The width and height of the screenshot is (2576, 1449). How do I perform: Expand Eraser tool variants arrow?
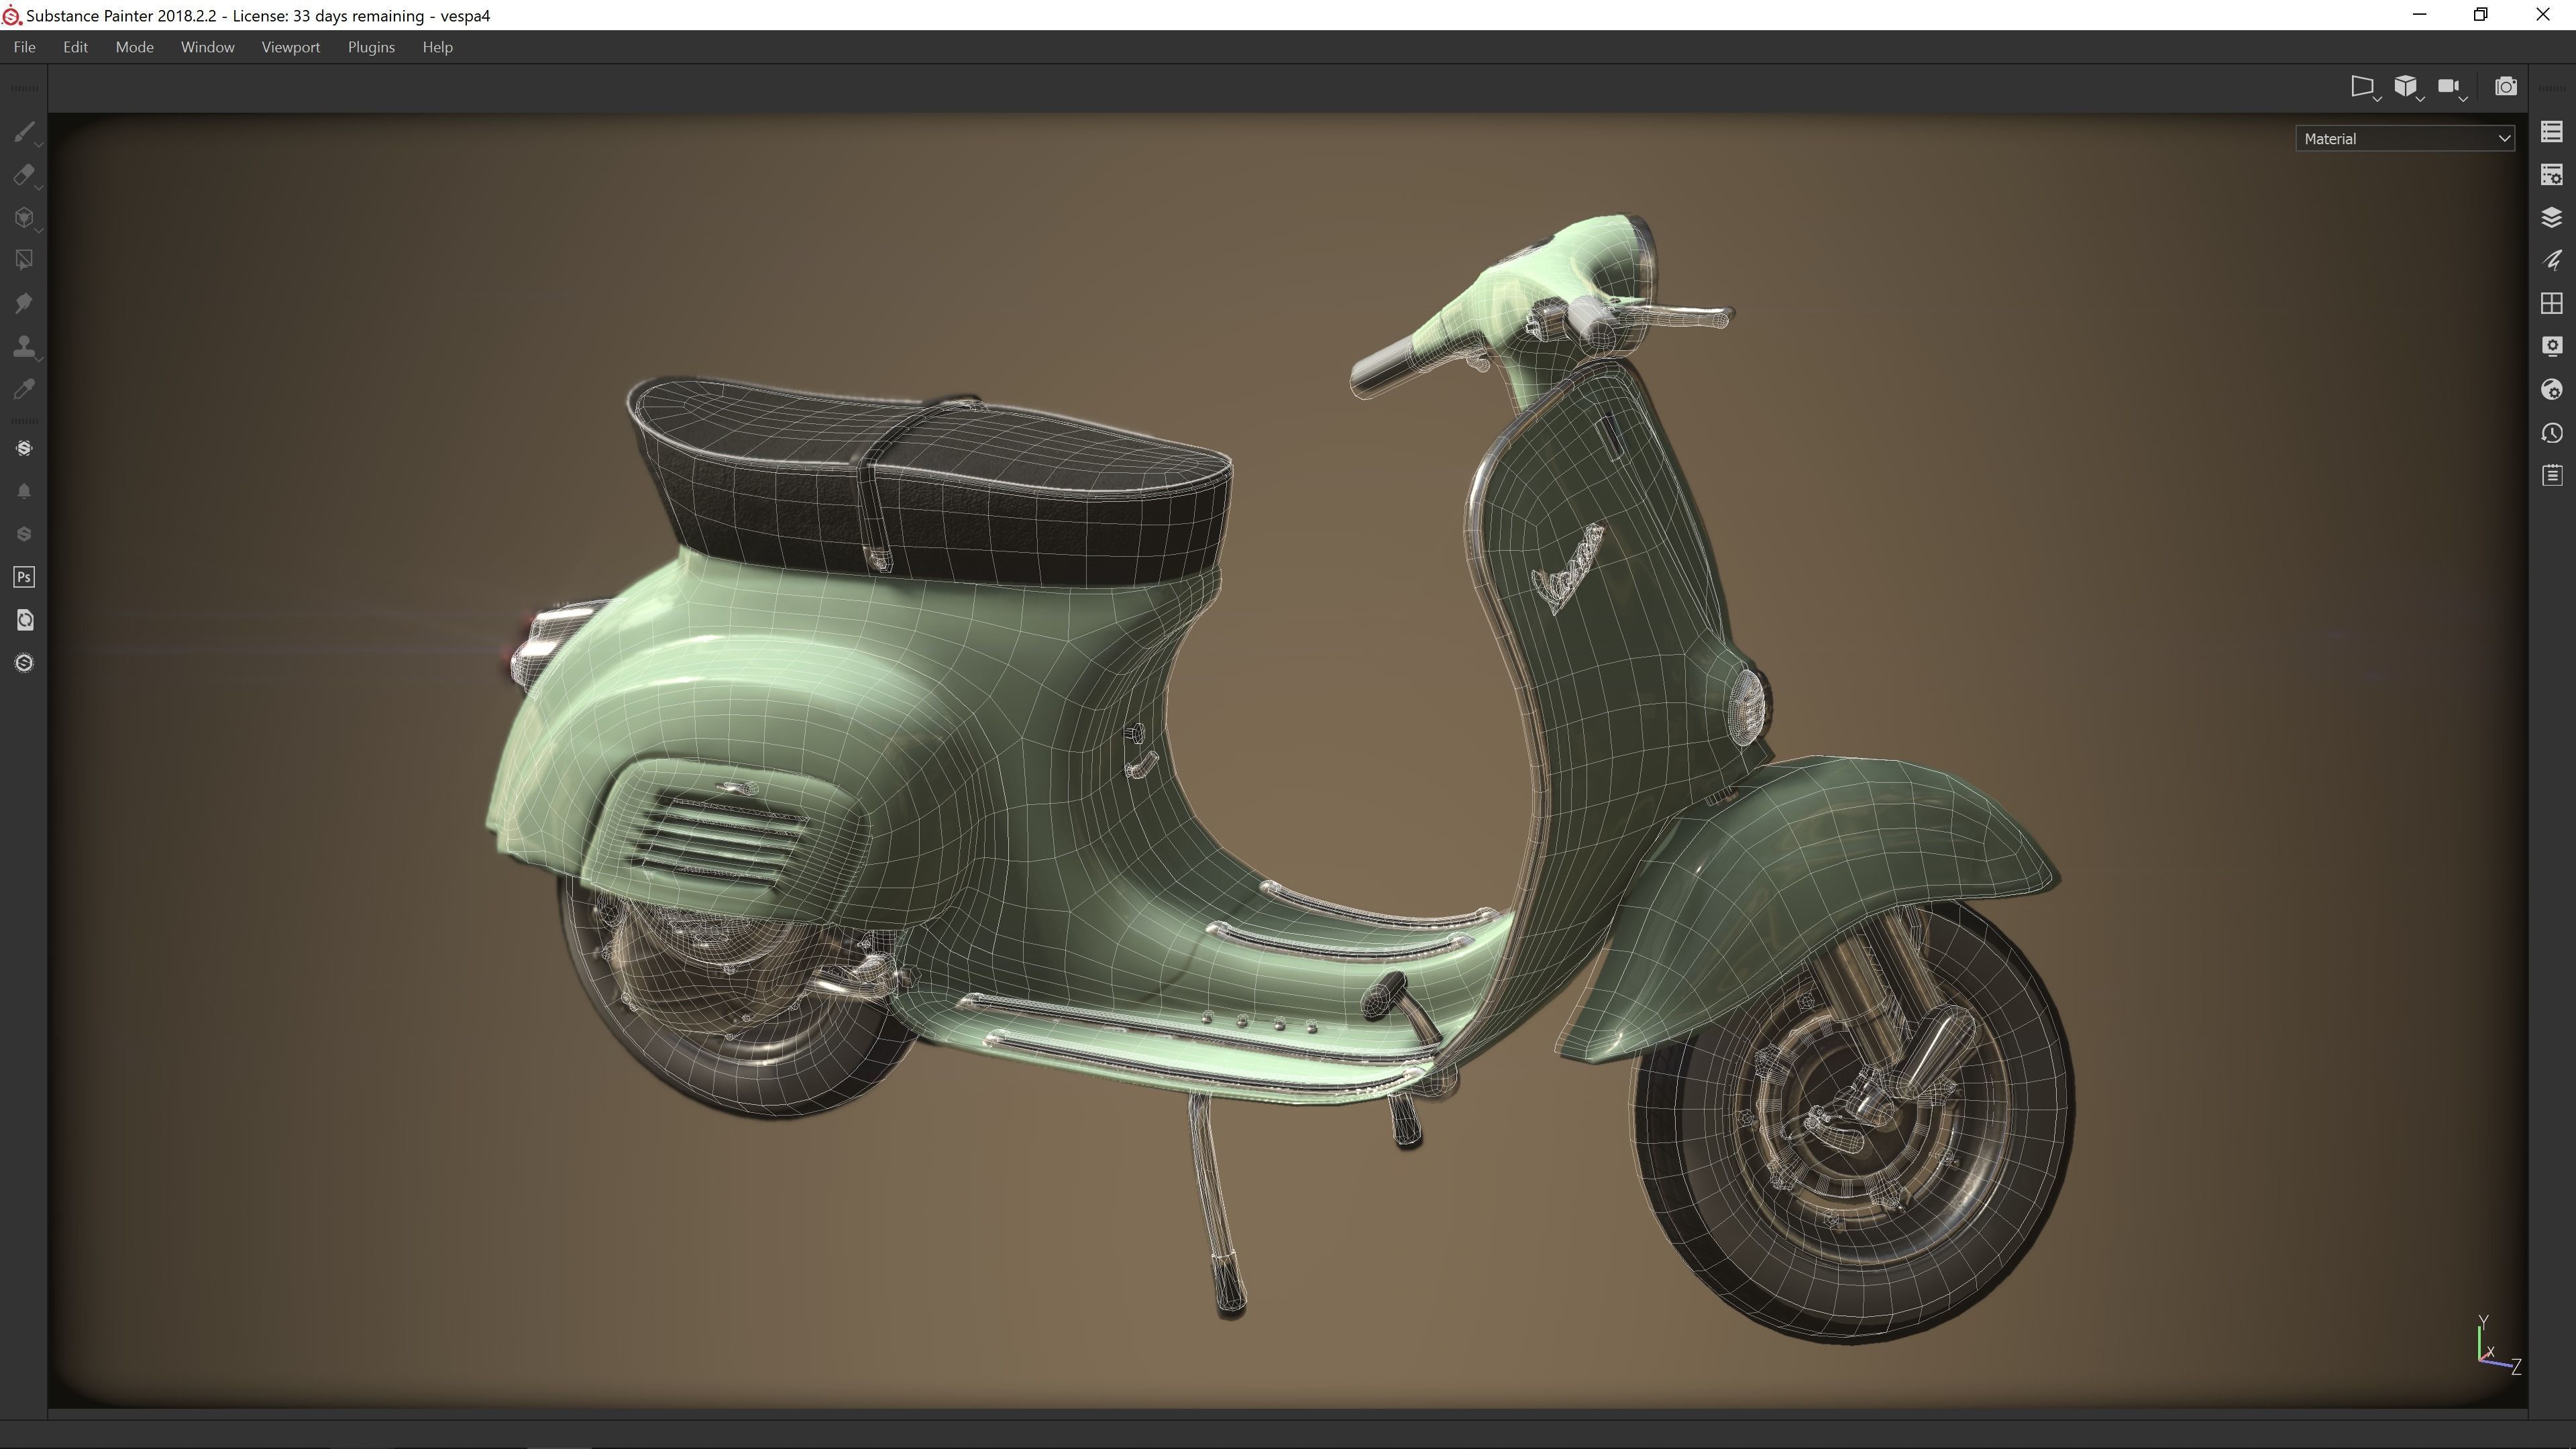point(39,188)
